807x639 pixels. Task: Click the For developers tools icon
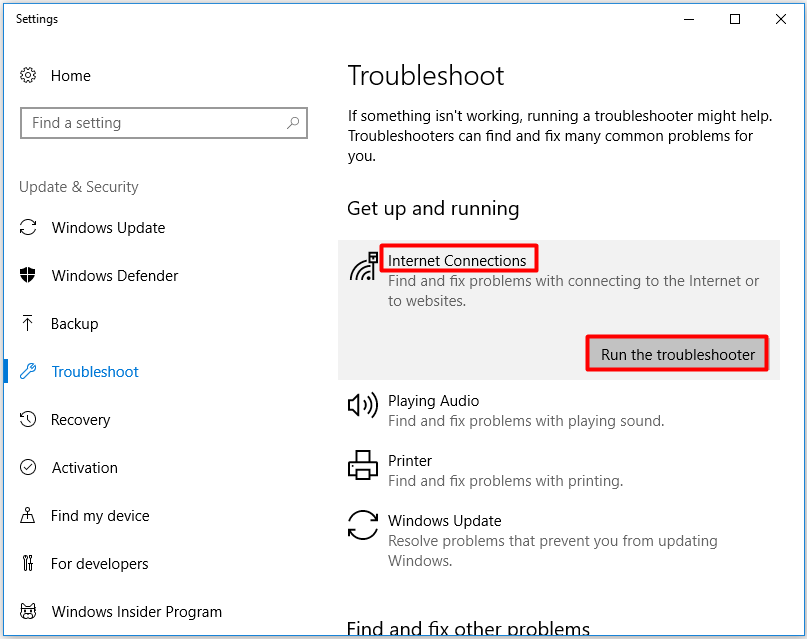tap(28, 563)
